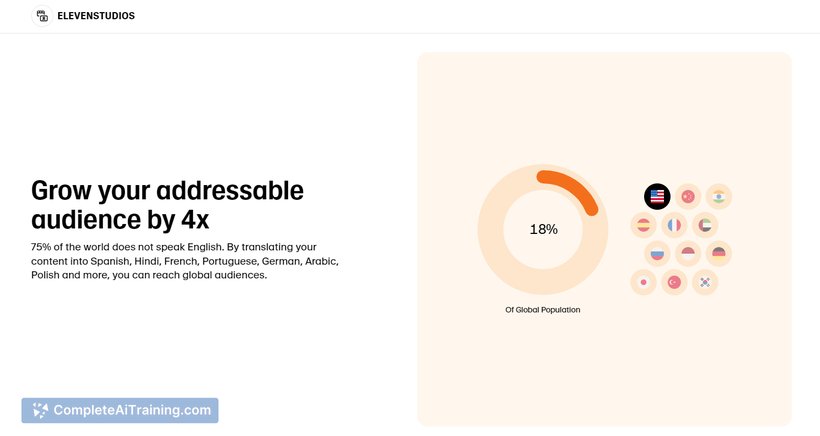Click the orange progress arc segment
820x436 pixels.
click(571, 189)
